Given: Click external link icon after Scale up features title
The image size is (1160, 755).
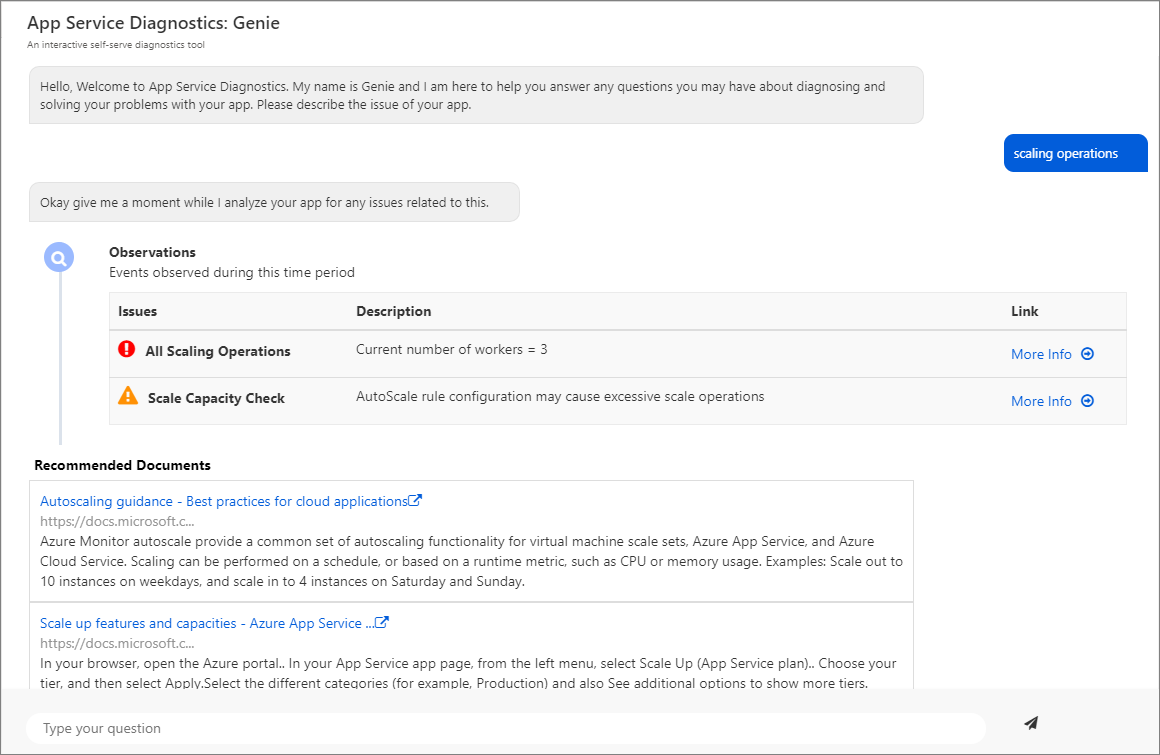Looking at the screenshot, I should [x=382, y=622].
